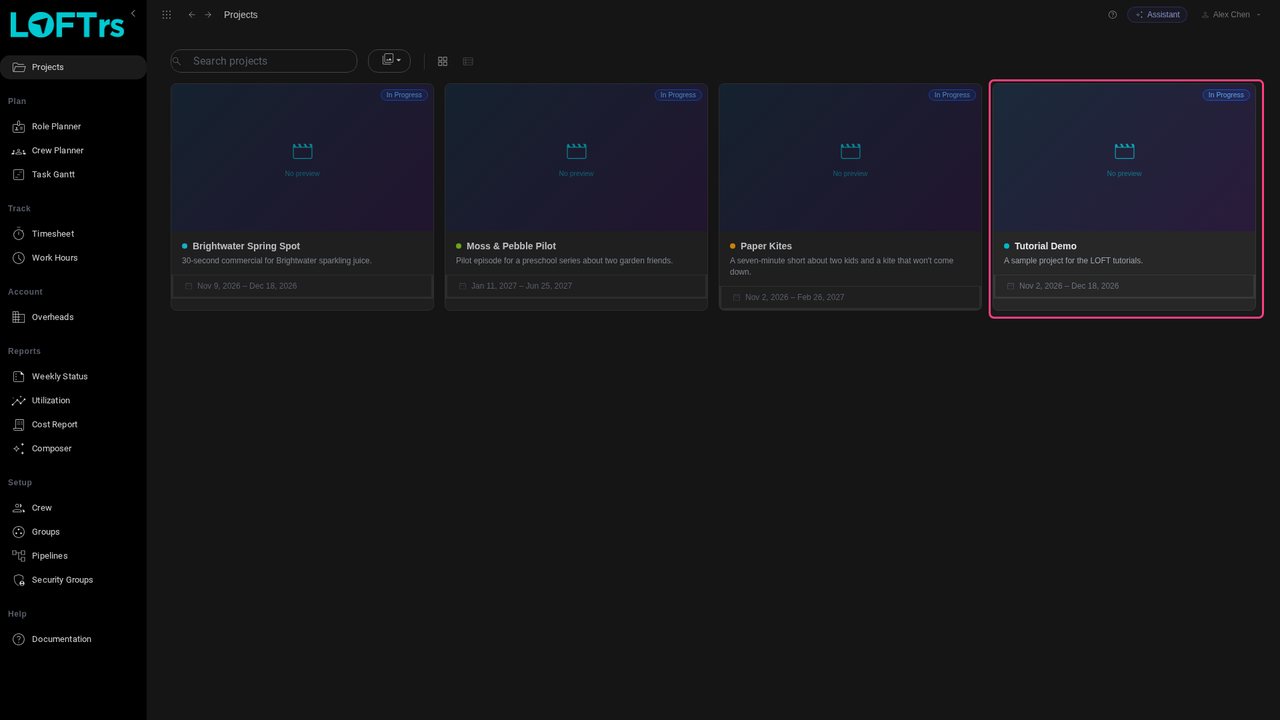
Task: Go back with the left arrow
Action: (192, 15)
